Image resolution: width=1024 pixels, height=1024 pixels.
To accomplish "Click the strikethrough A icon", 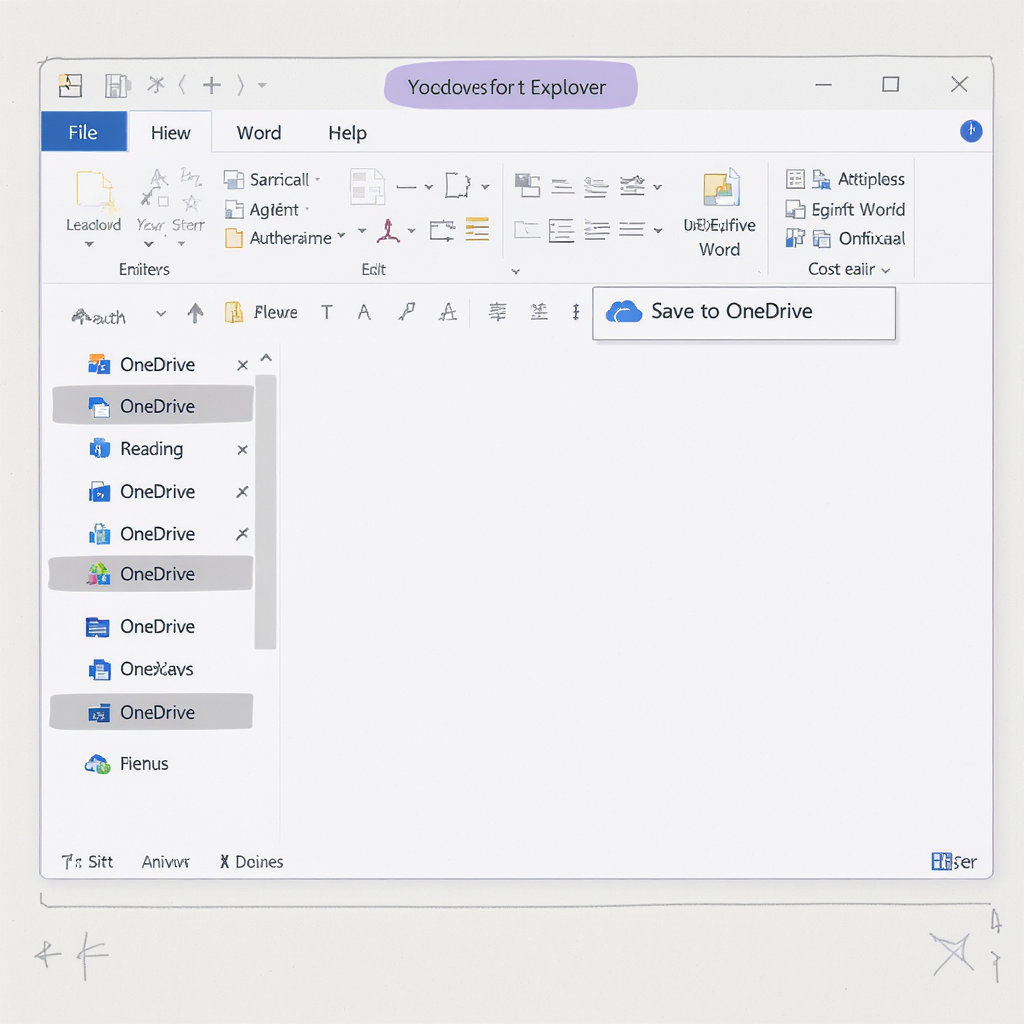I will tap(447, 312).
